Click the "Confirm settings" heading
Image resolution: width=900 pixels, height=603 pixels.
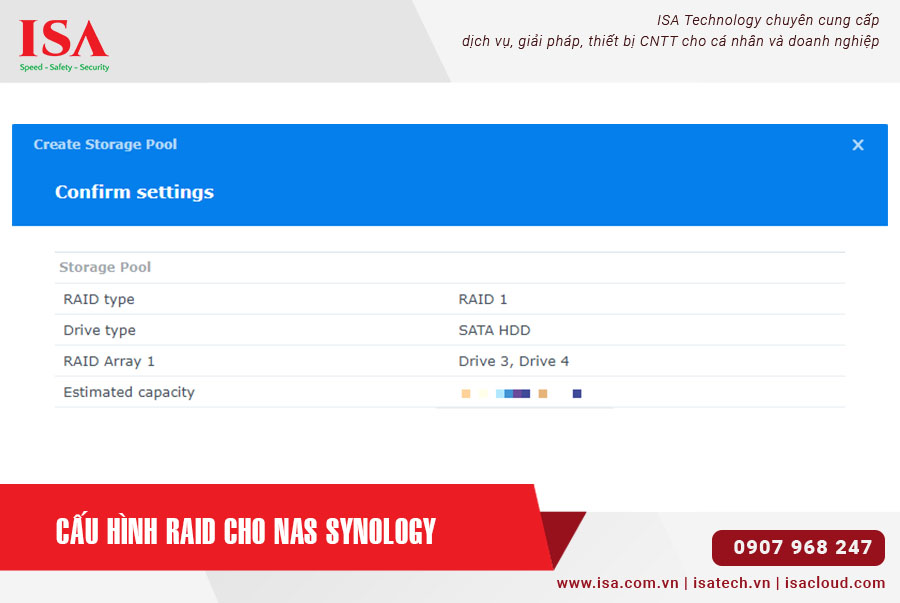click(134, 192)
